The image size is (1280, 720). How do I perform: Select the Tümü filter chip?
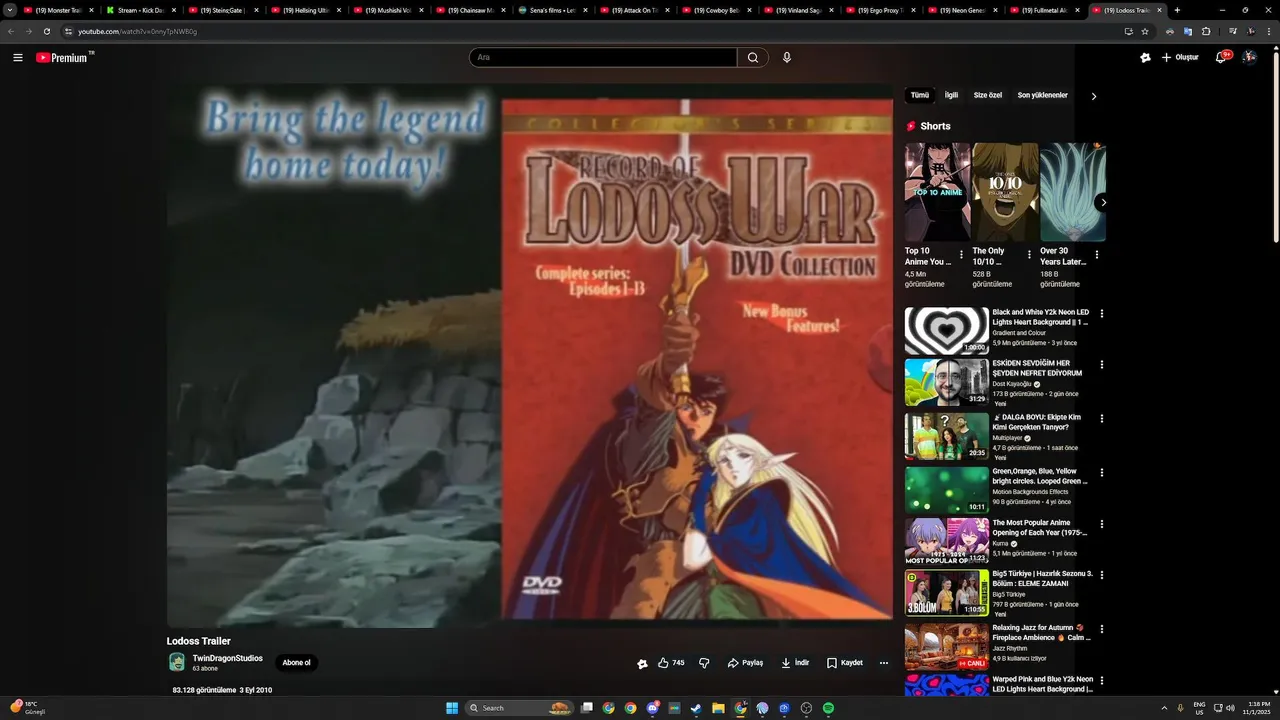point(920,96)
